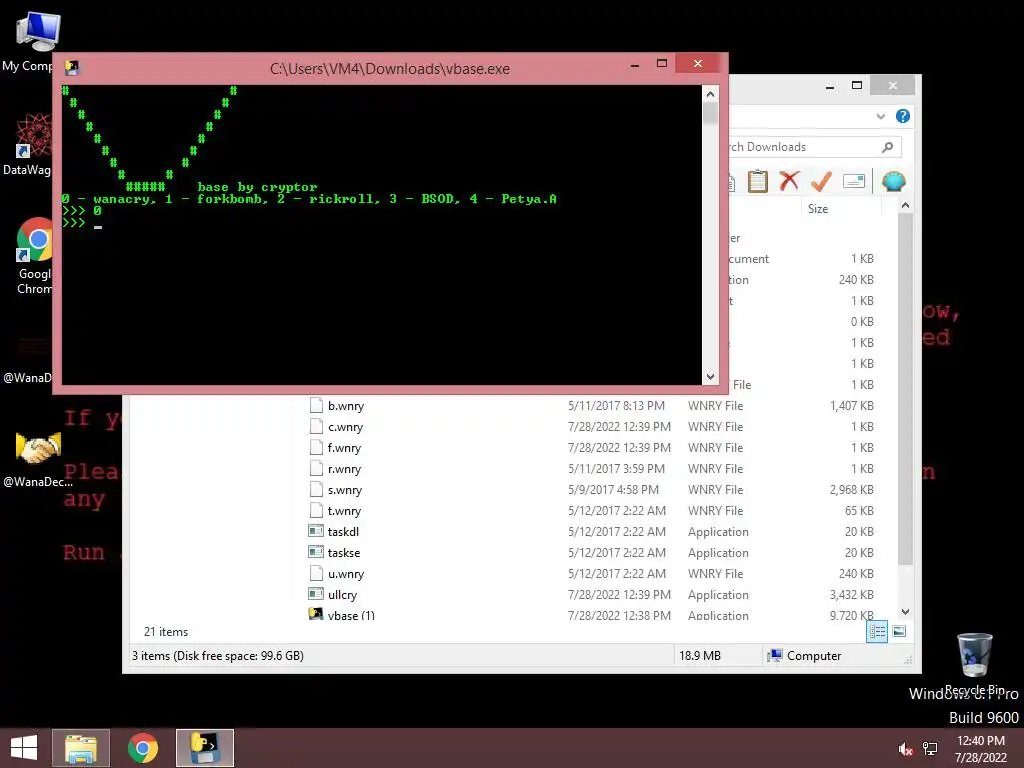Click the console input prompt line

pyautogui.click(x=82, y=223)
